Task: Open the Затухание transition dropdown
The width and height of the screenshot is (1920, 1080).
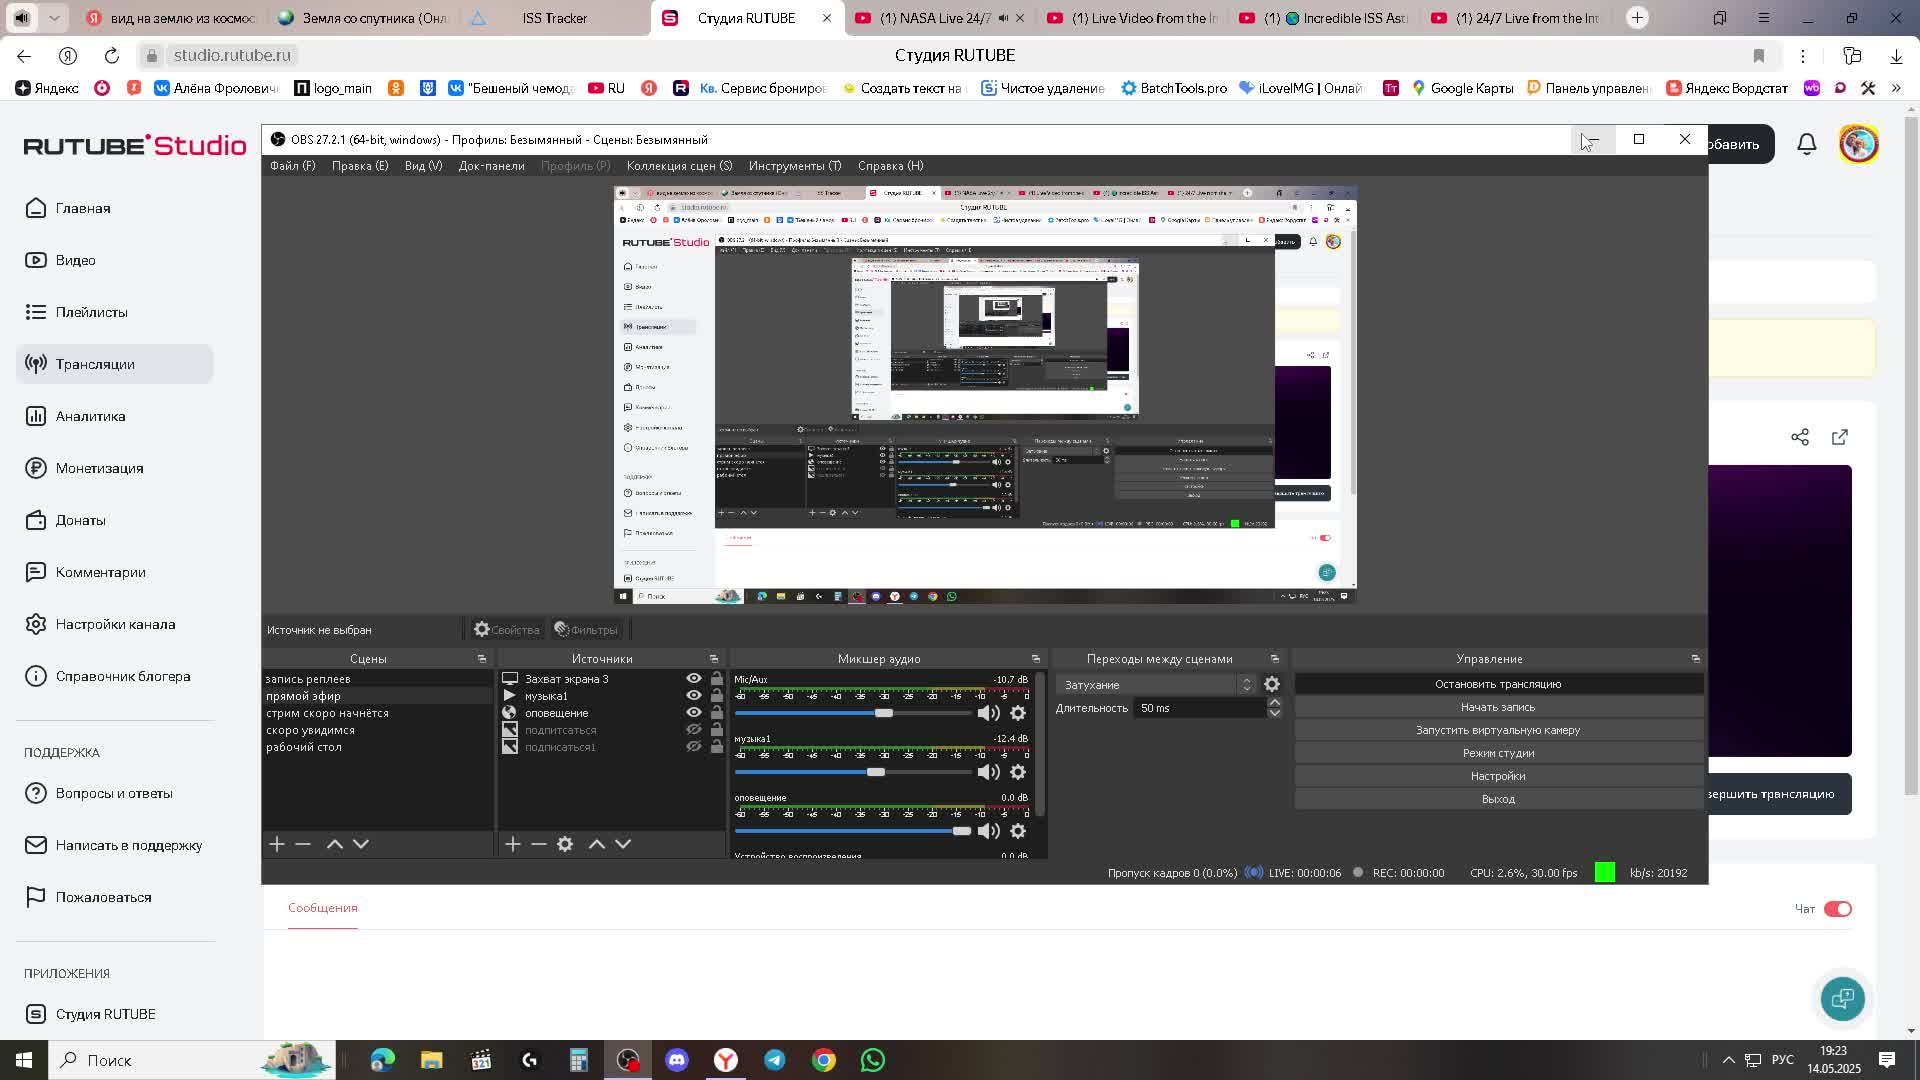Action: click(1155, 685)
